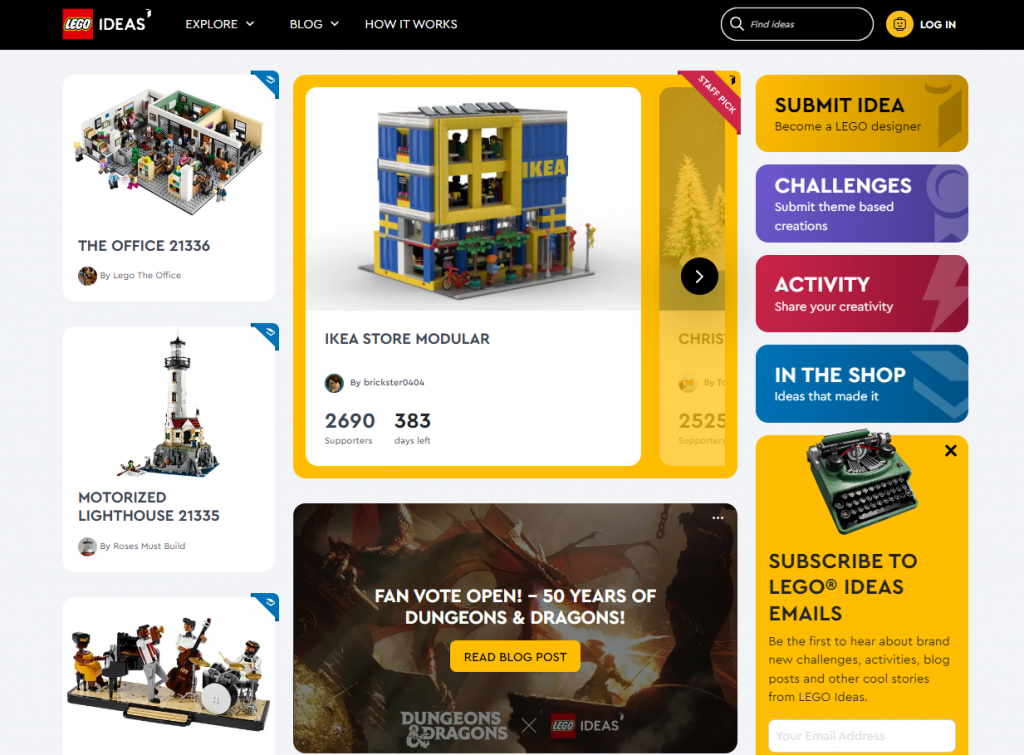Viewport: 1024px width, 755px height.
Task: Expand the Blog dropdown menu
Action: (314, 24)
